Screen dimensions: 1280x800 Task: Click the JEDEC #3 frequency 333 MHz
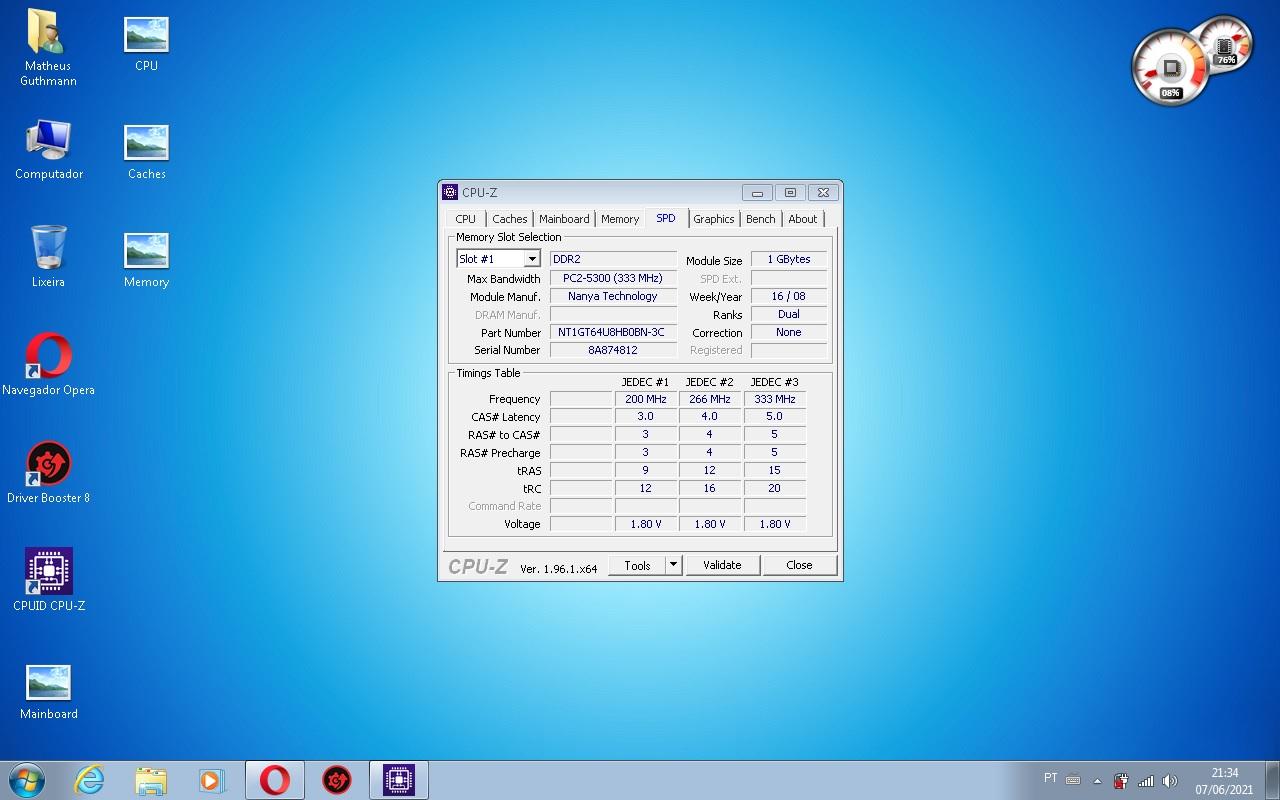coord(774,399)
